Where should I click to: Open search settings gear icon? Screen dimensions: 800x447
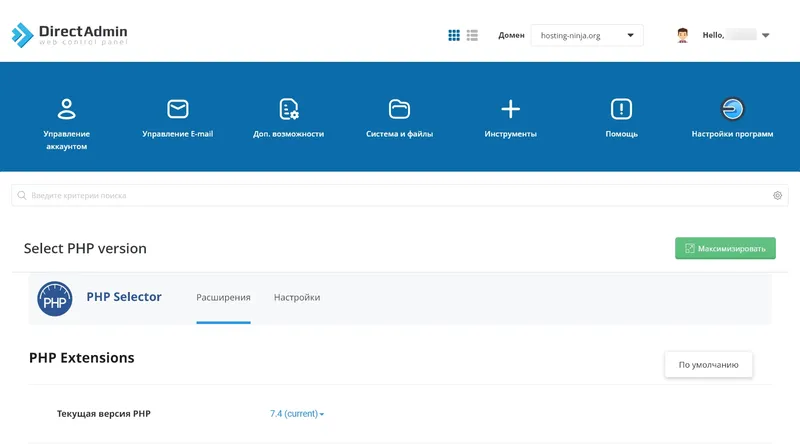[x=777, y=195]
